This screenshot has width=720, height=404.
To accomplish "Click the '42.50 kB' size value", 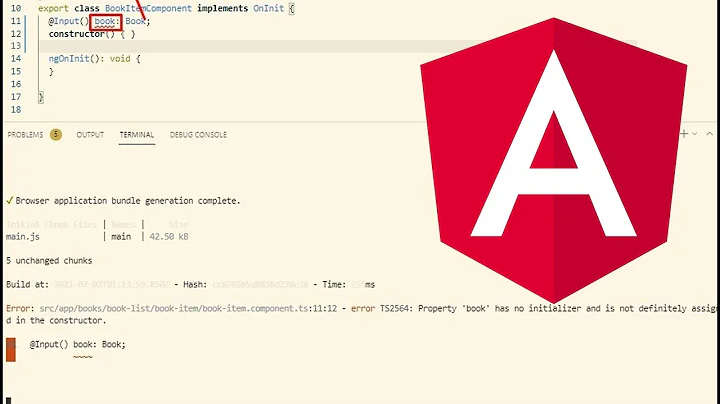I will (169, 237).
